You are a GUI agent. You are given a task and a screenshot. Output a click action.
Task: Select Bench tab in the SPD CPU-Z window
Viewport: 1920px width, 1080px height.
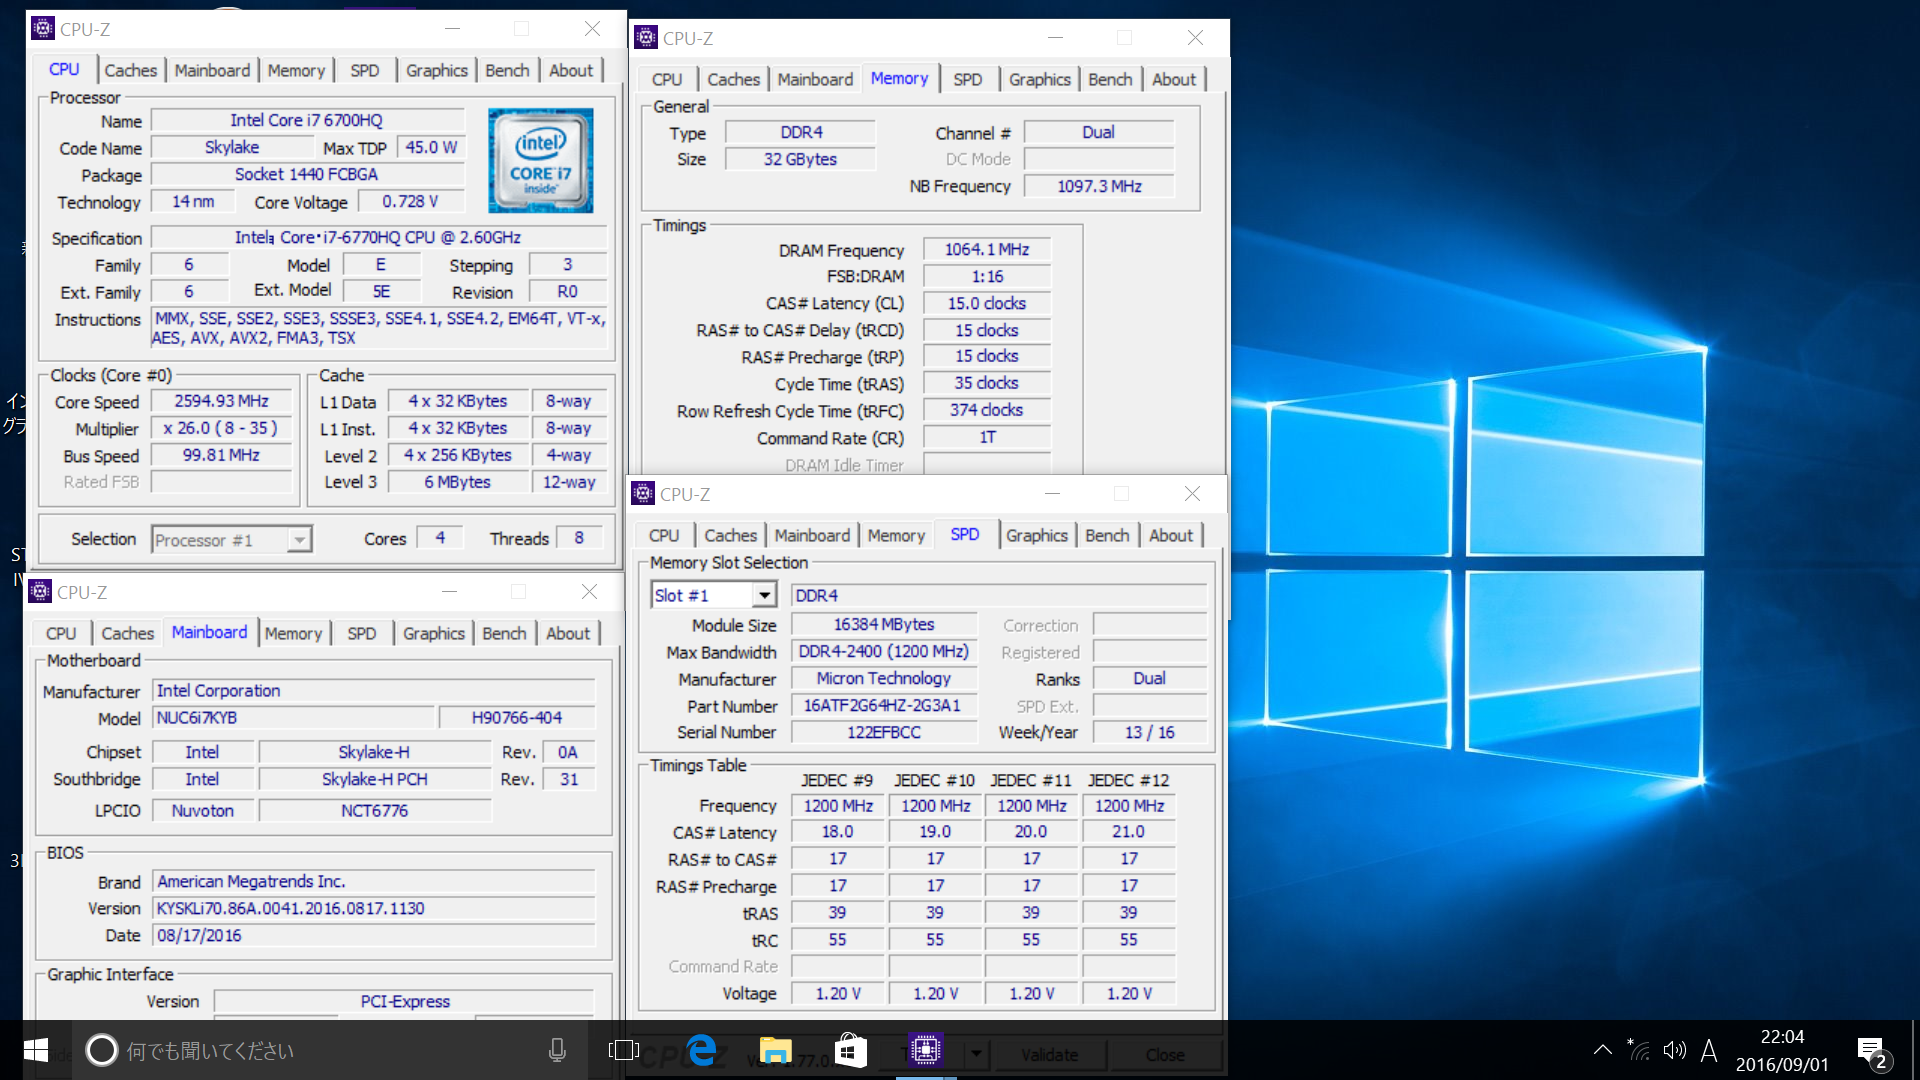point(1107,536)
